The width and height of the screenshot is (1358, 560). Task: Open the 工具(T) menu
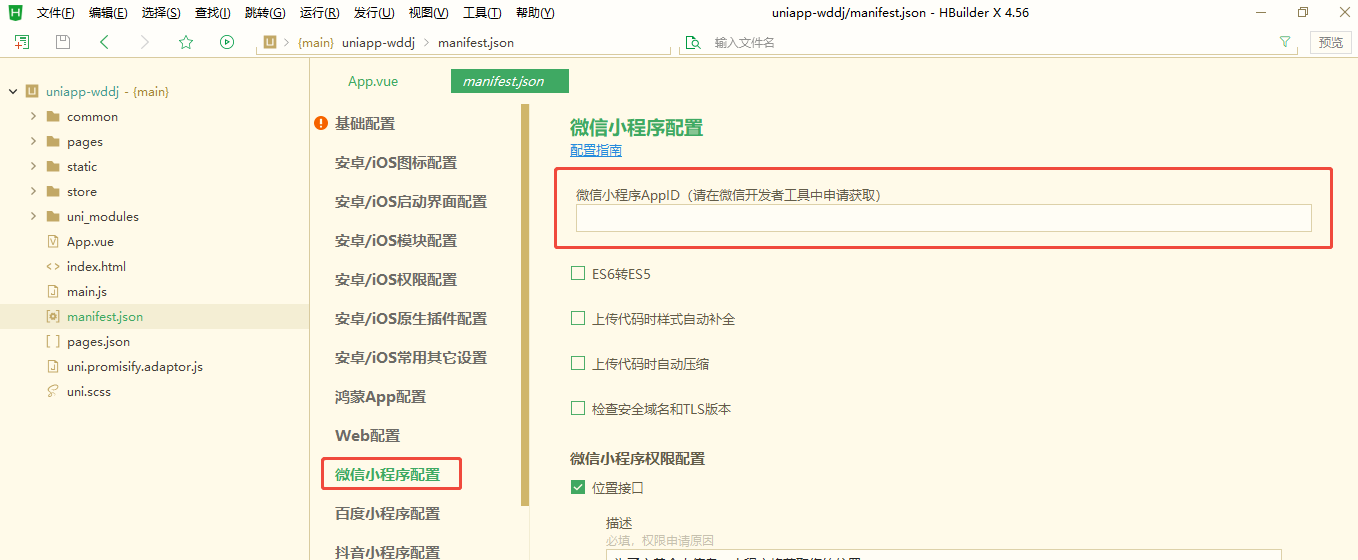(482, 13)
